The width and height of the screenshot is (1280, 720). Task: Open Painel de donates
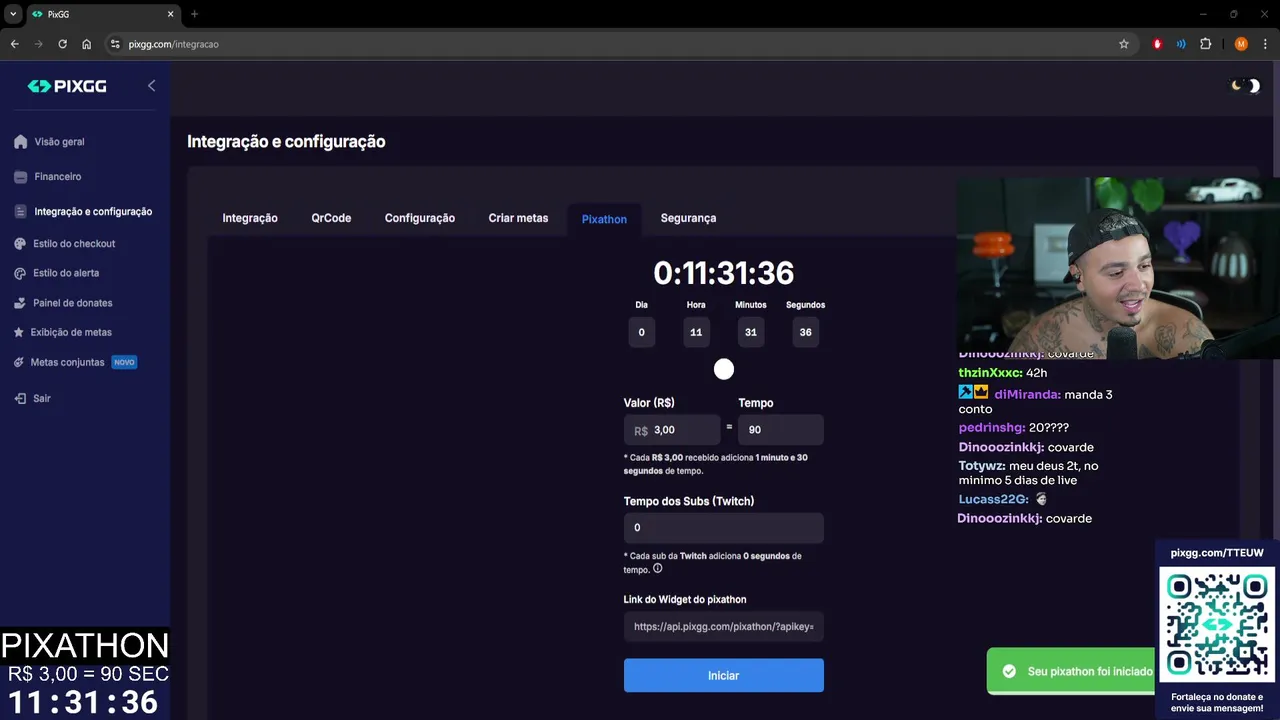click(72, 303)
